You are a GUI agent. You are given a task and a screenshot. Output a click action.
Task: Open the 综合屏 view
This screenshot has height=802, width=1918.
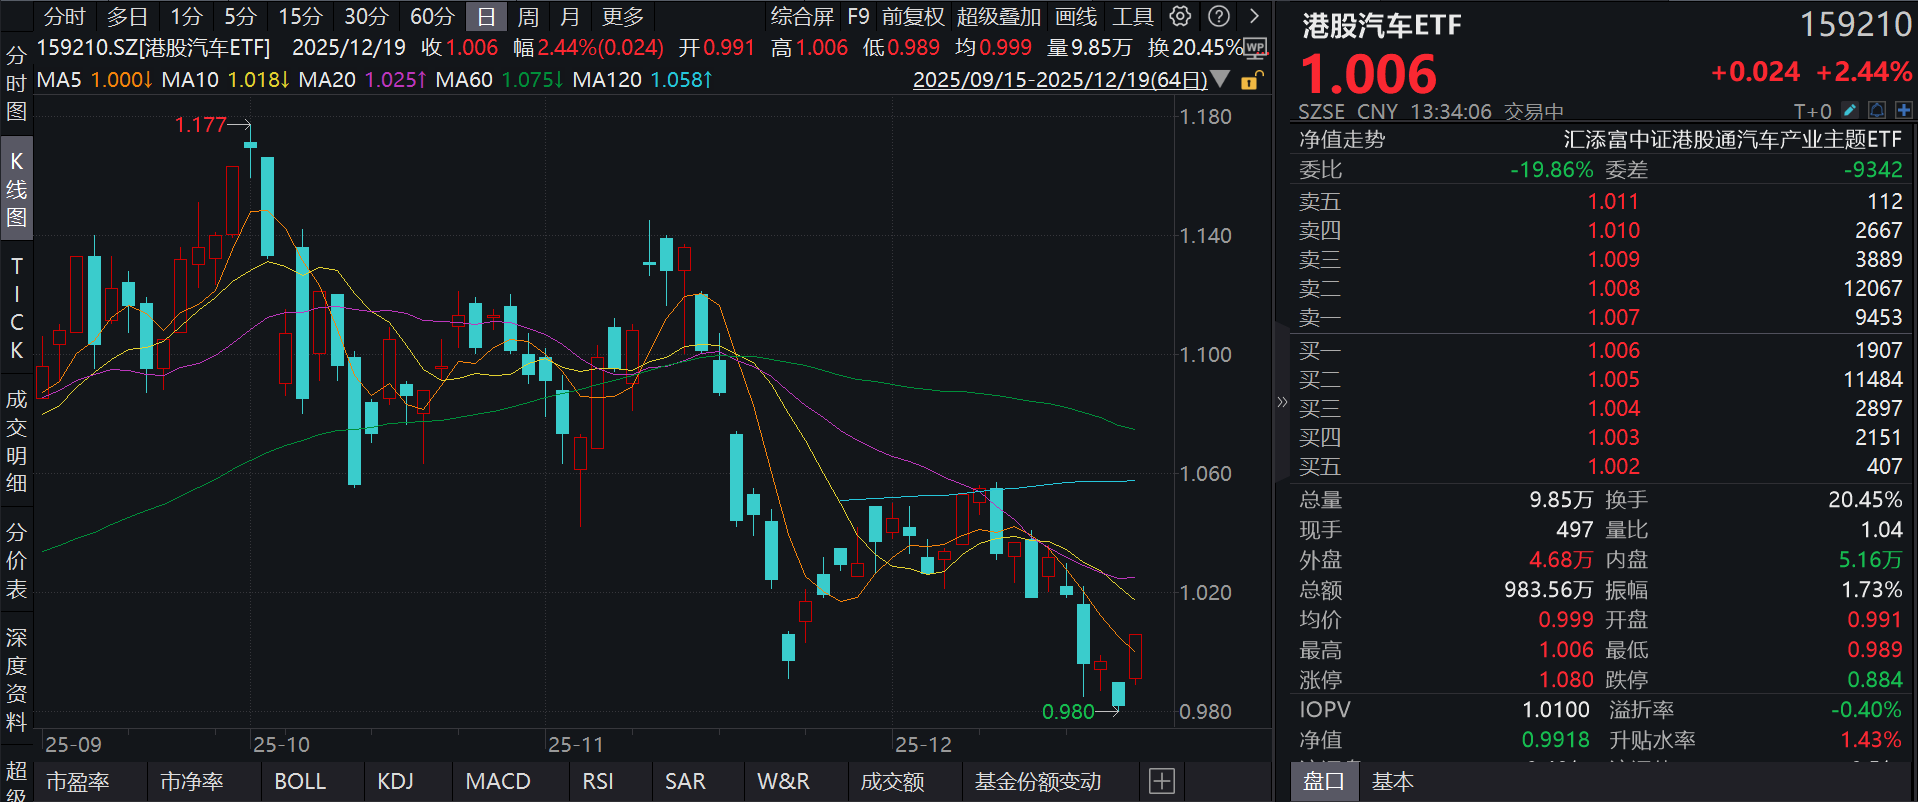(x=801, y=16)
